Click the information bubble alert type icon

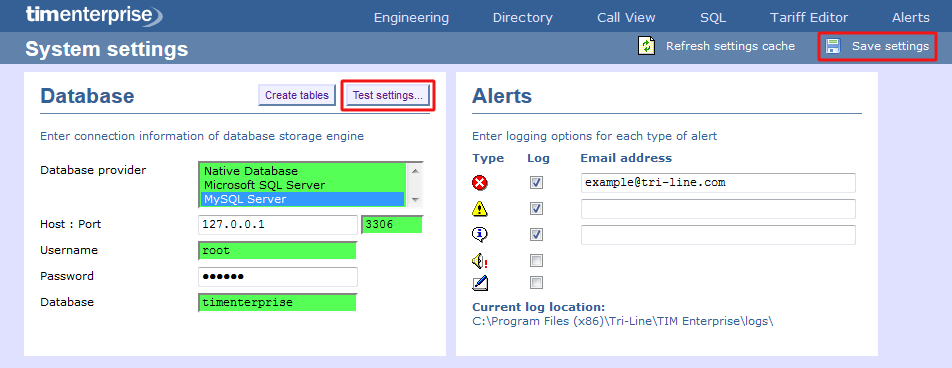[x=480, y=234]
